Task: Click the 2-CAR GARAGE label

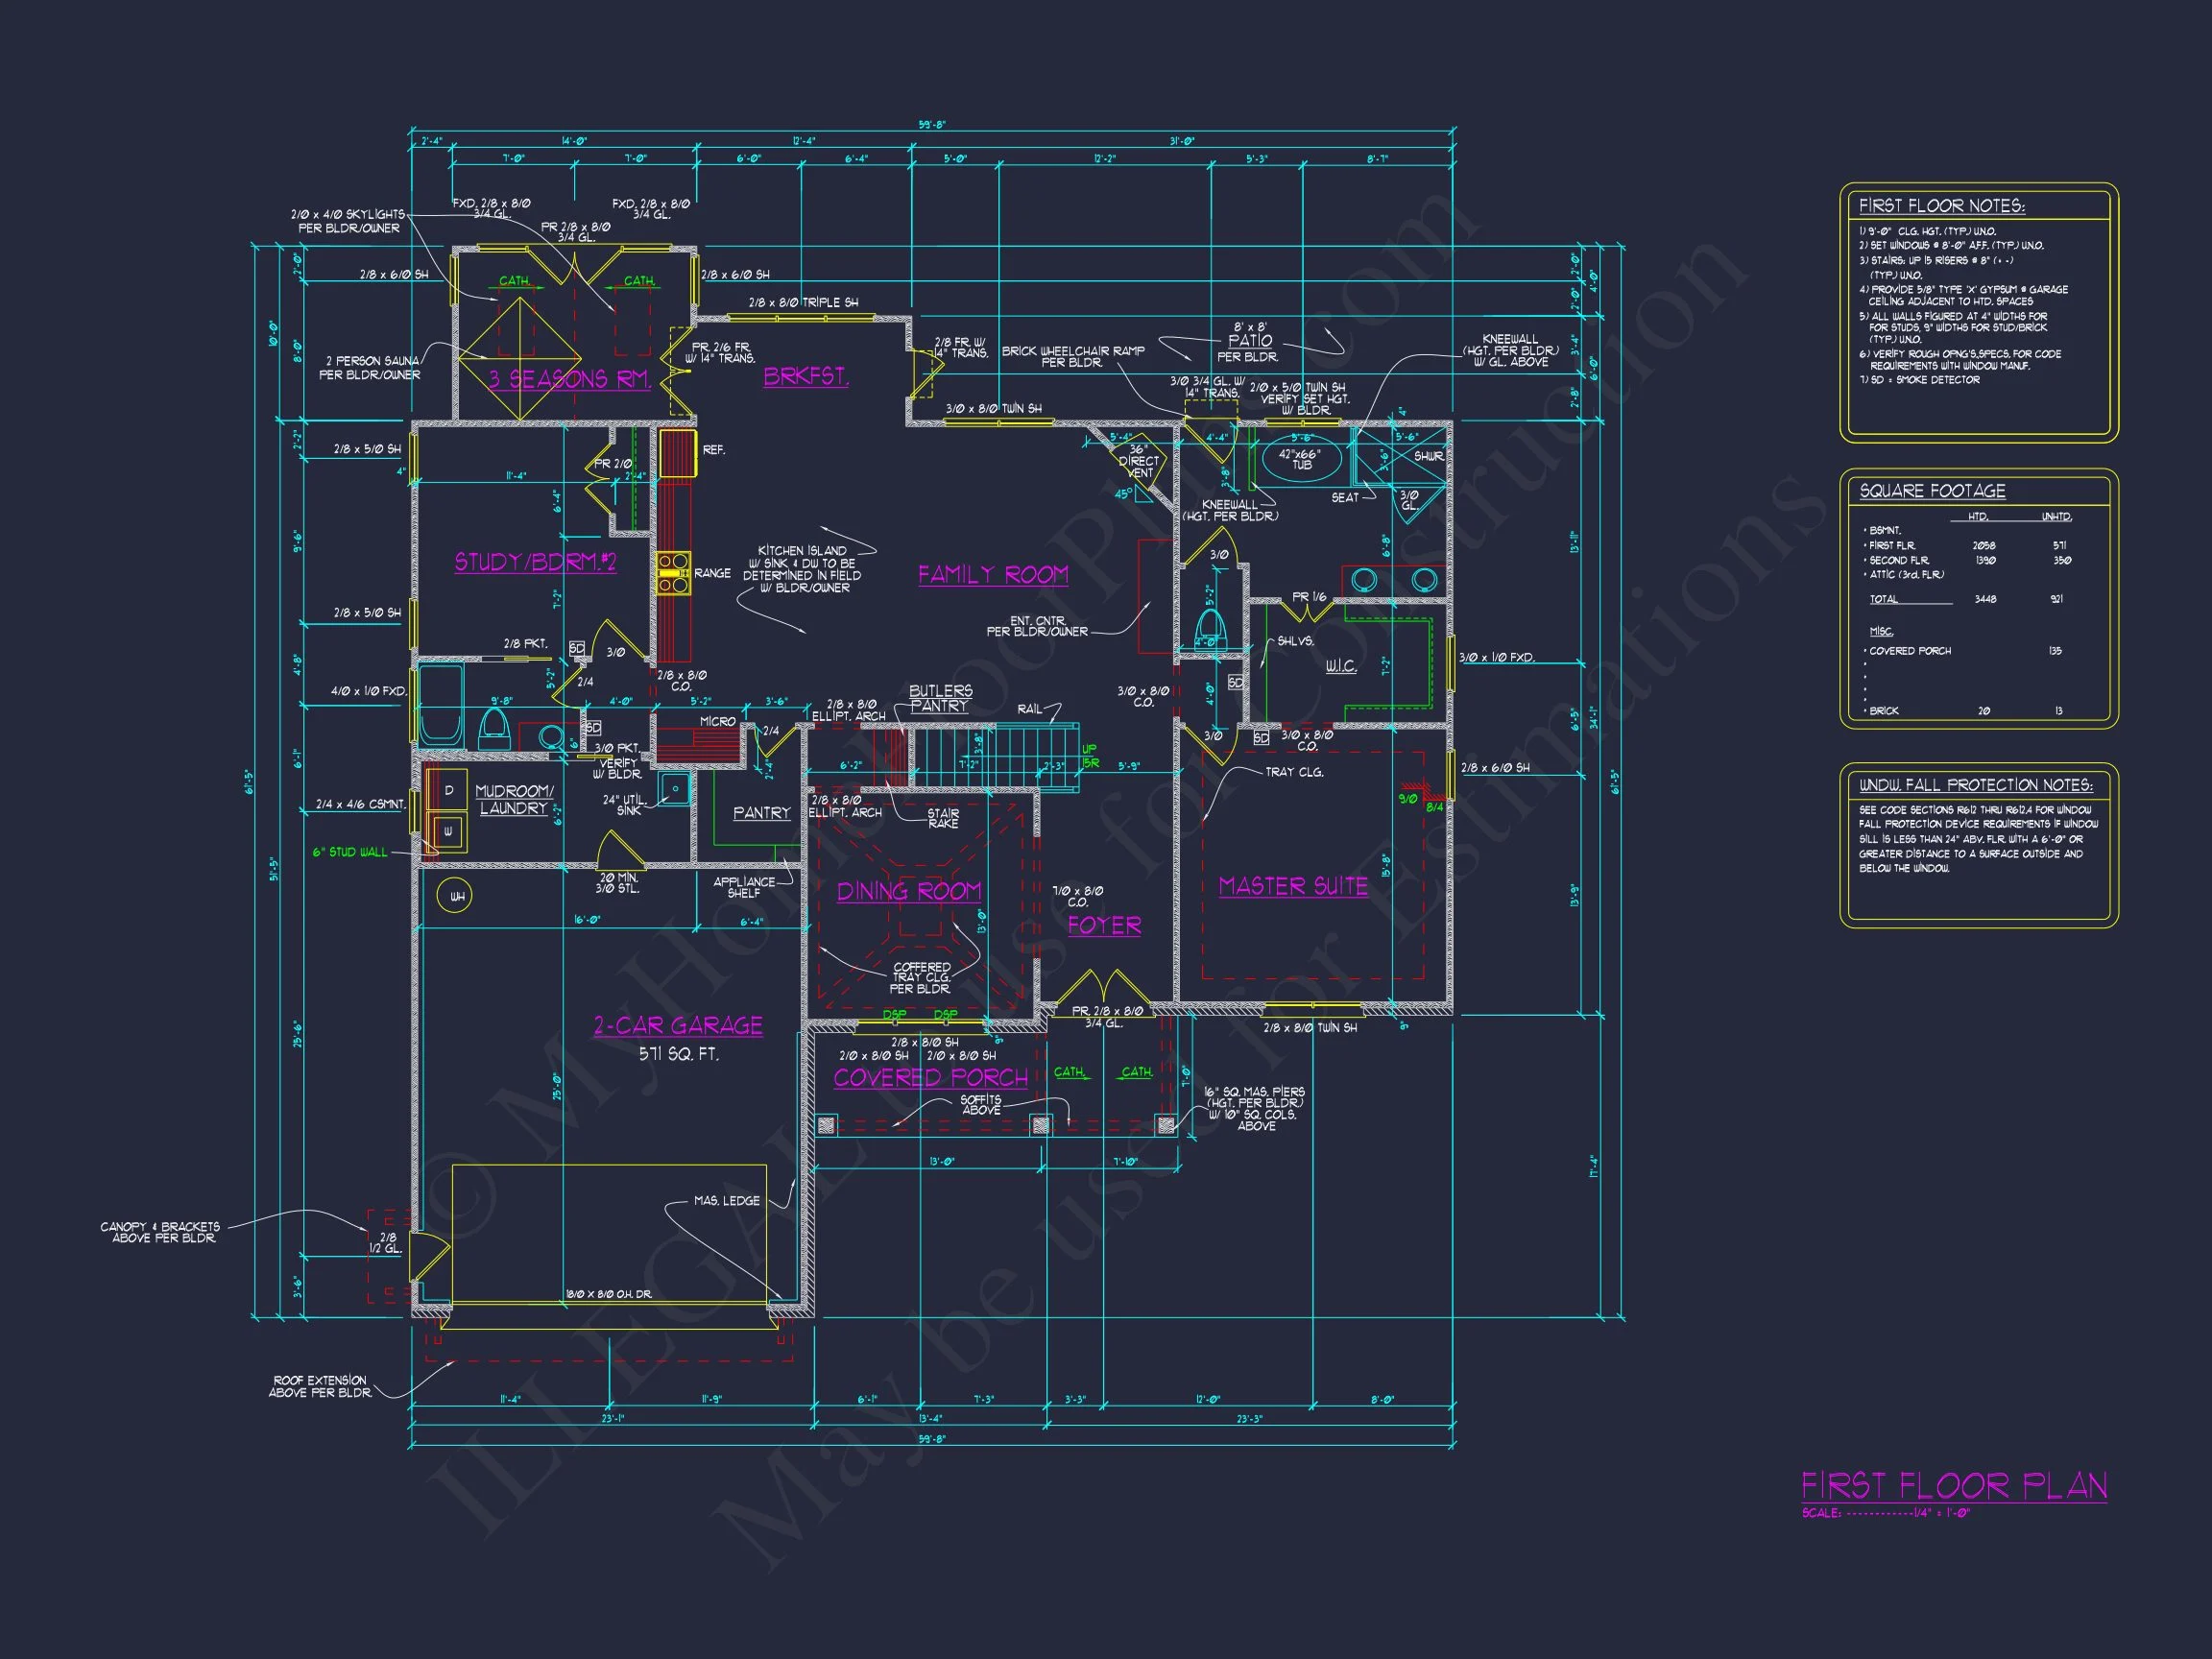Action: click(678, 1026)
